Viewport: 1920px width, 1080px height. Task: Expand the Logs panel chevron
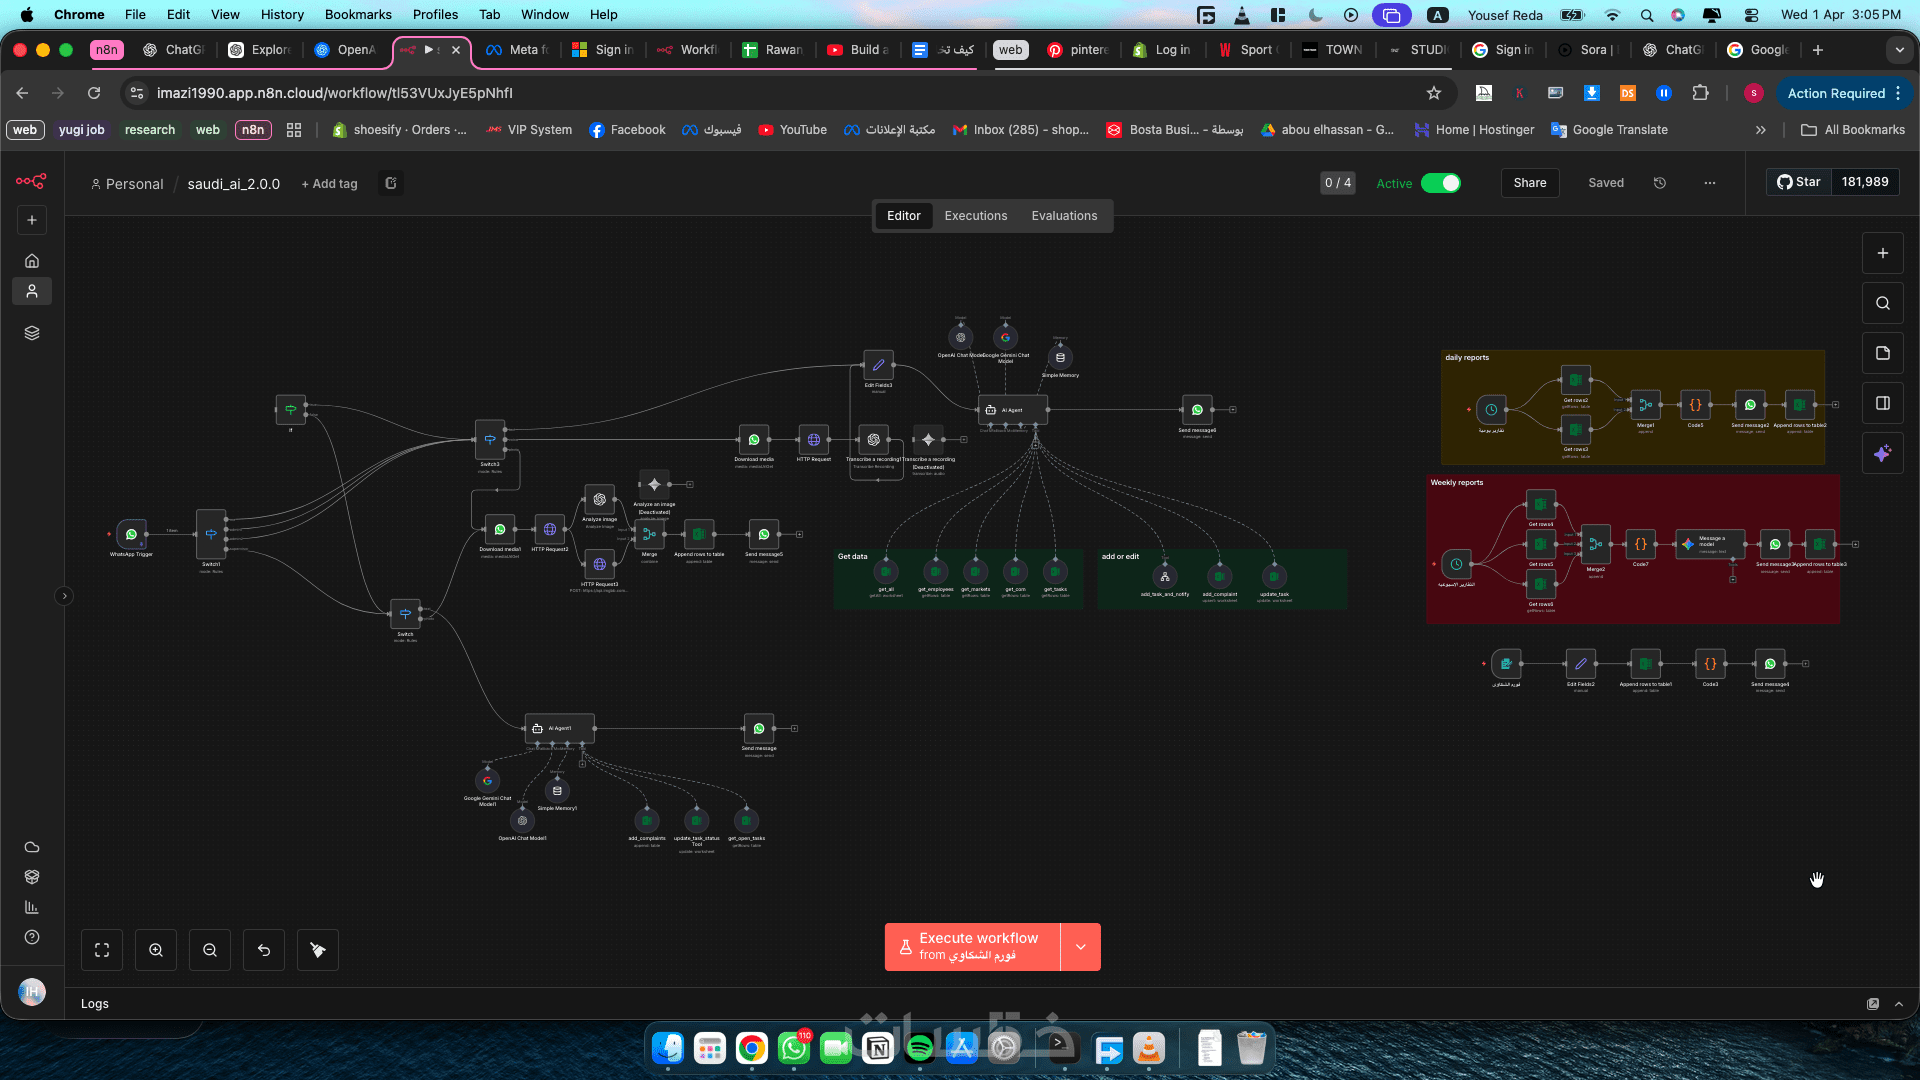(1899, 1004)
